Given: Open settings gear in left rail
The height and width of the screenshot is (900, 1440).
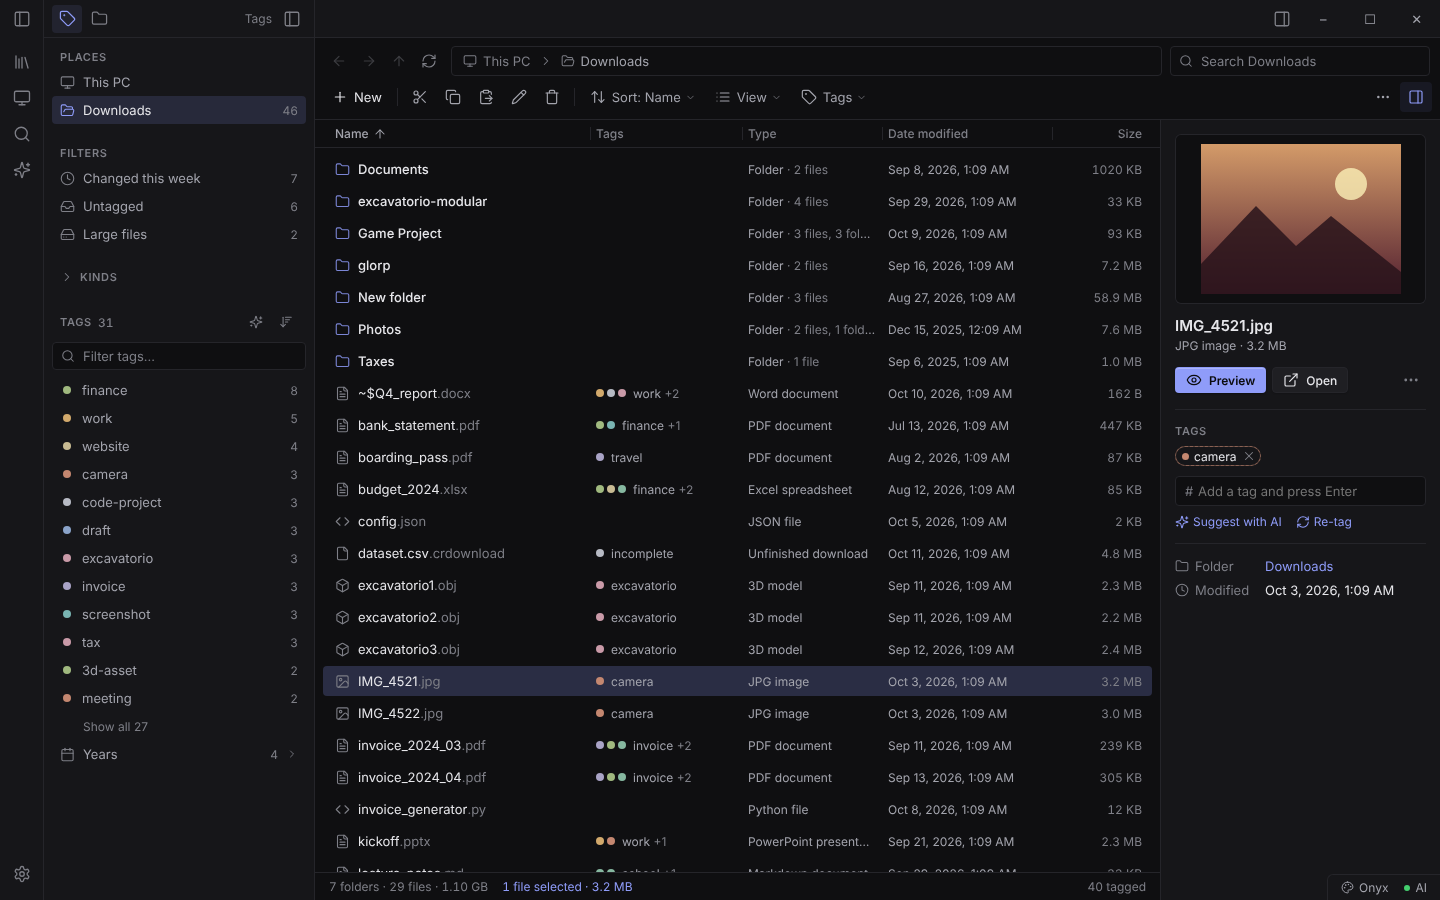Looking at the screenshot, I should click(22, 874).
